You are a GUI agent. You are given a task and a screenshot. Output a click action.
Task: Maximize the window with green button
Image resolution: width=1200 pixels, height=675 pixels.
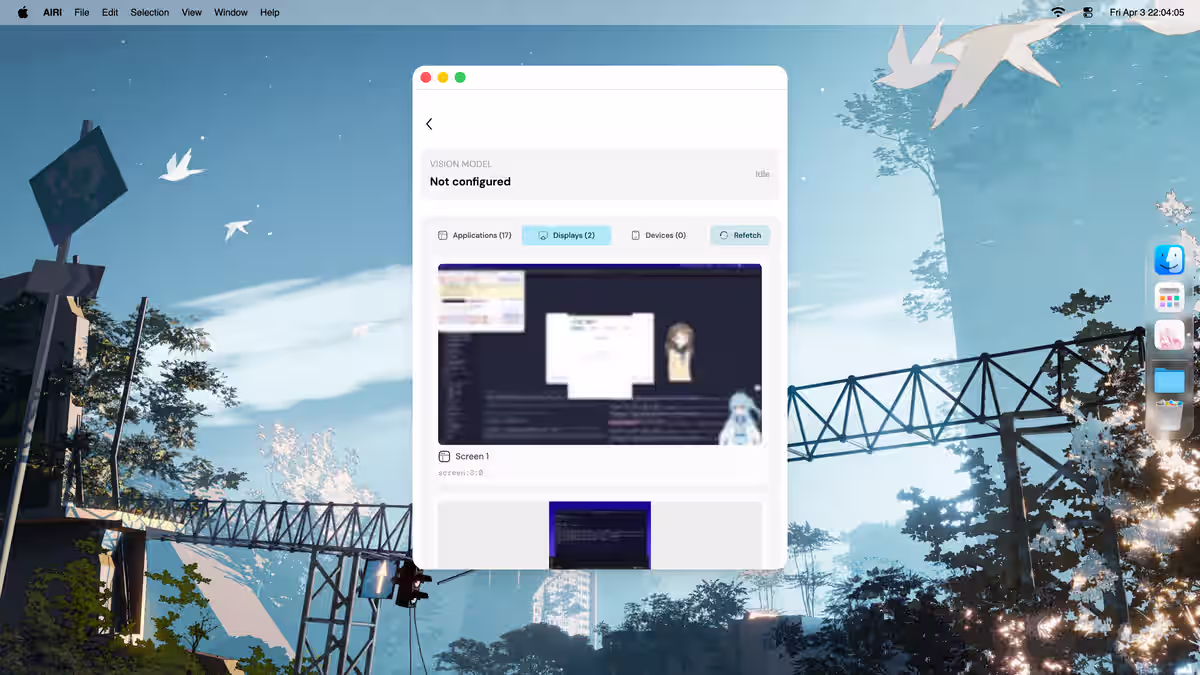click(460, 77)
